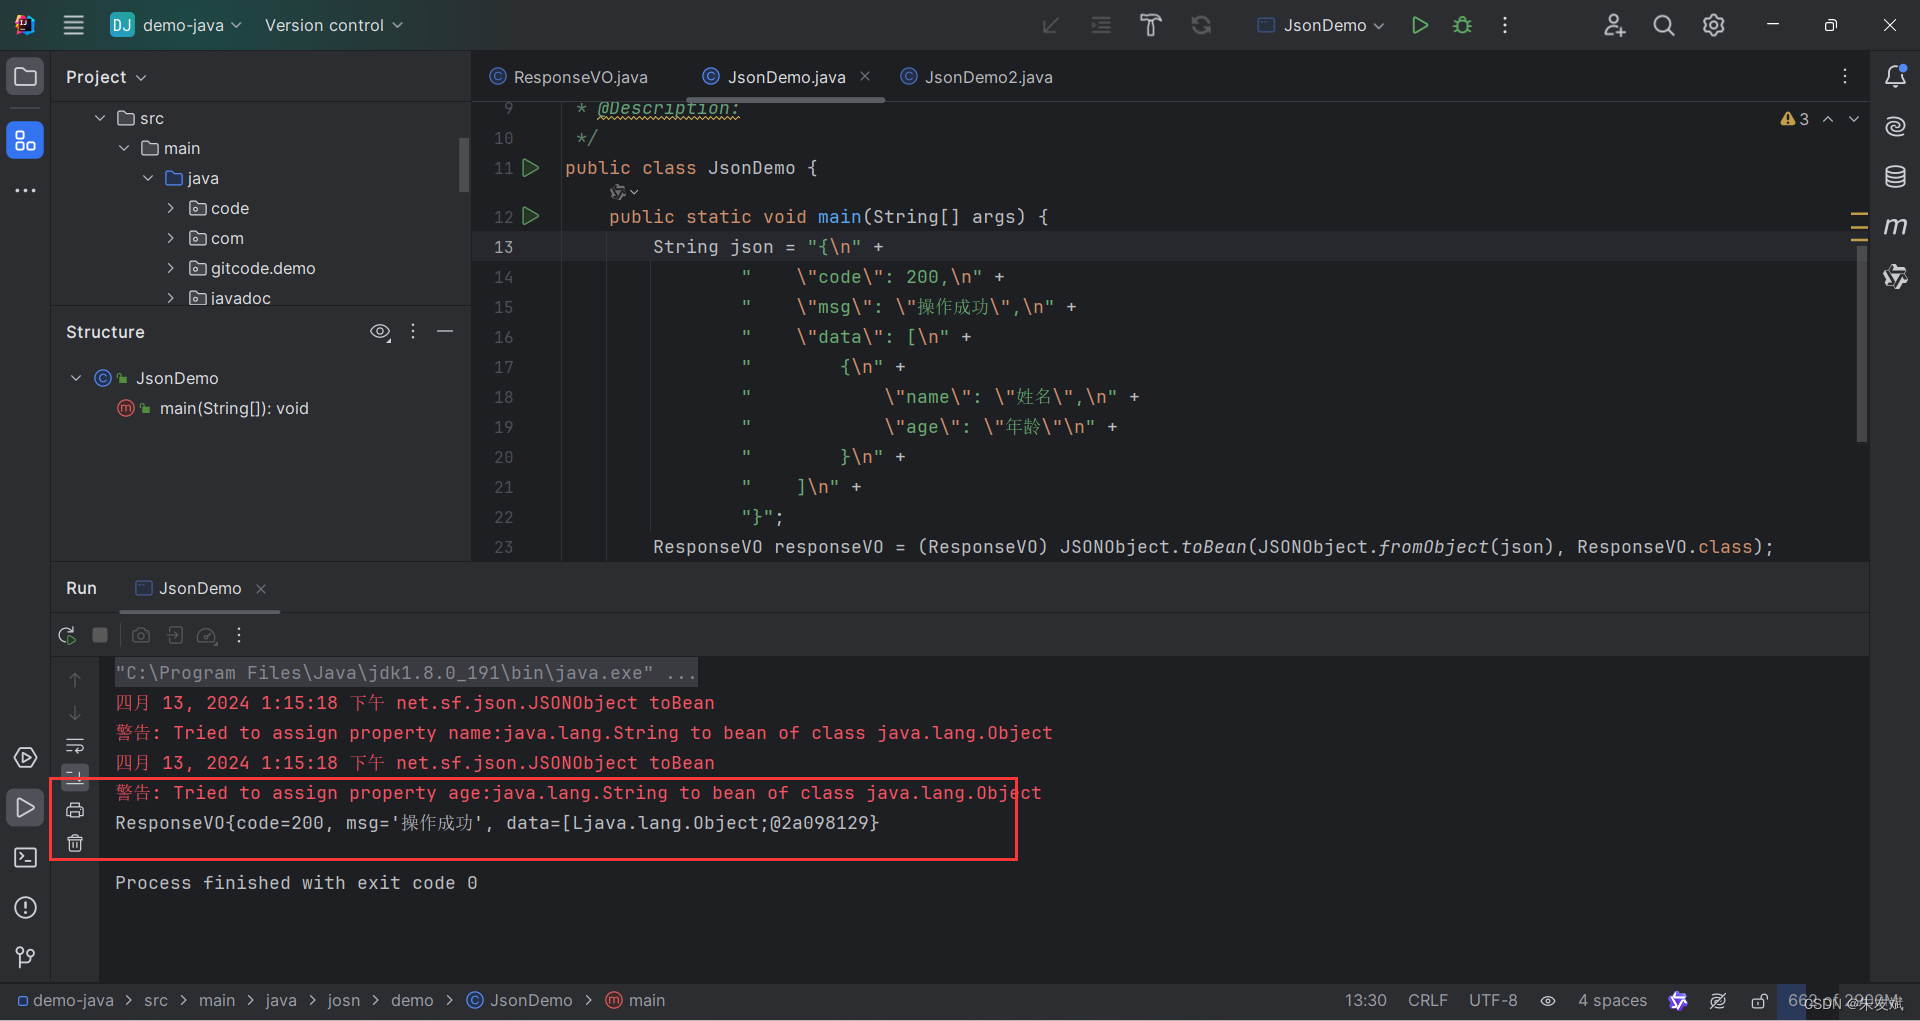Collapse the src folder in Project tree
The image size is (1920, 1021).
[99, 117]
